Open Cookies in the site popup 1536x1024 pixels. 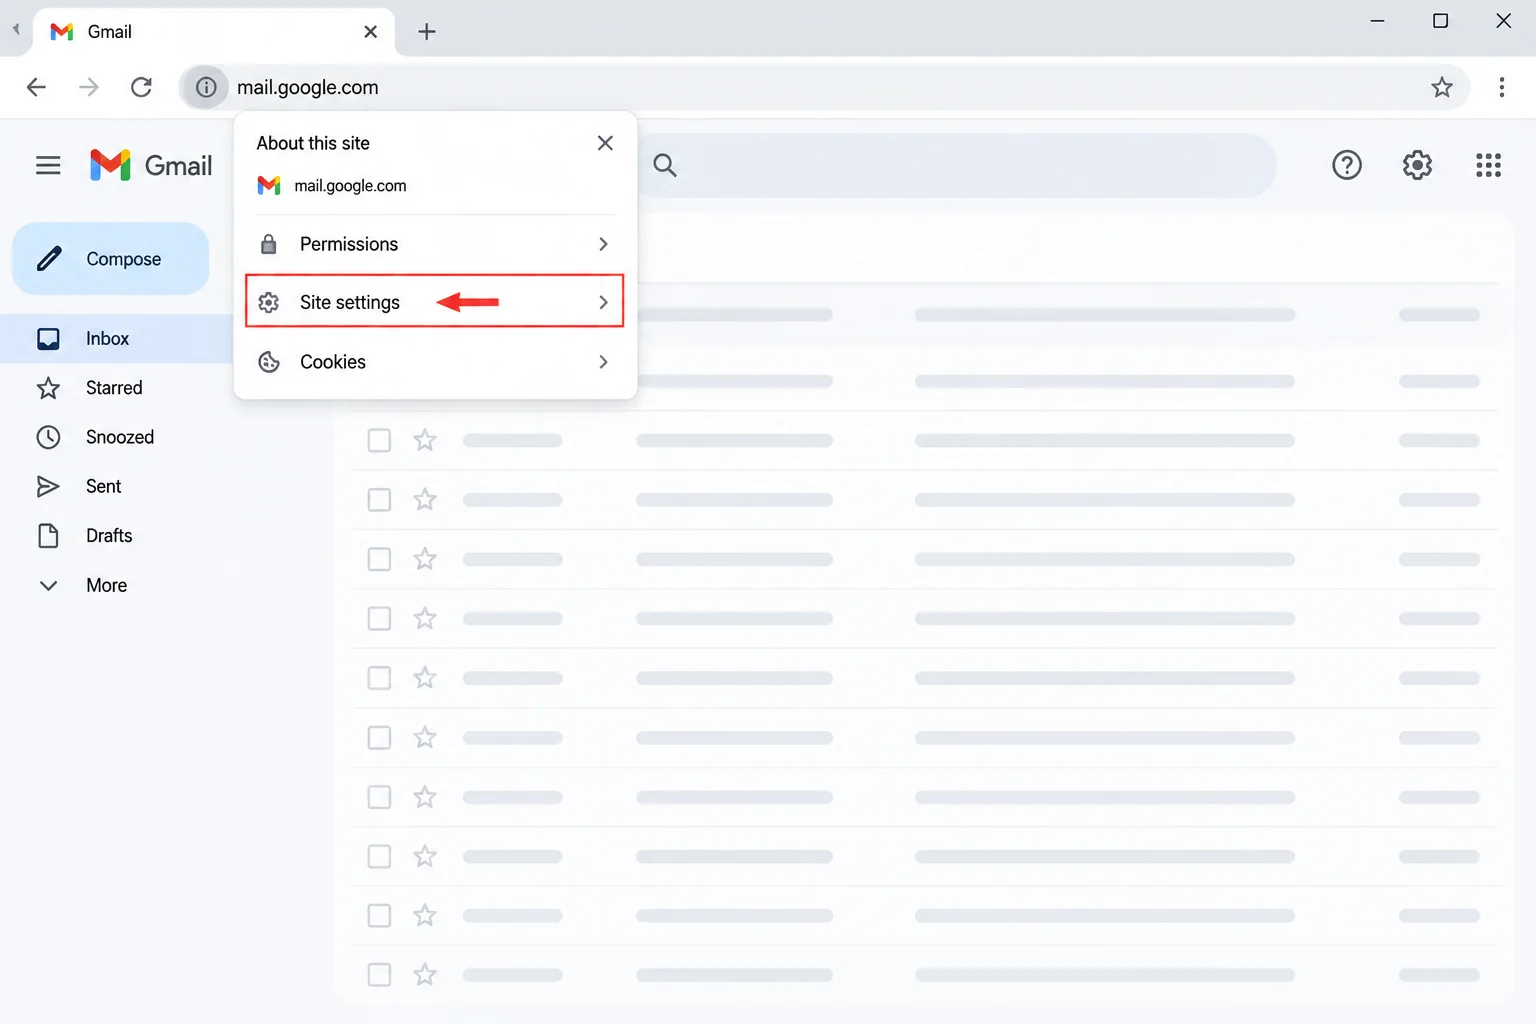tap(435, 362)
